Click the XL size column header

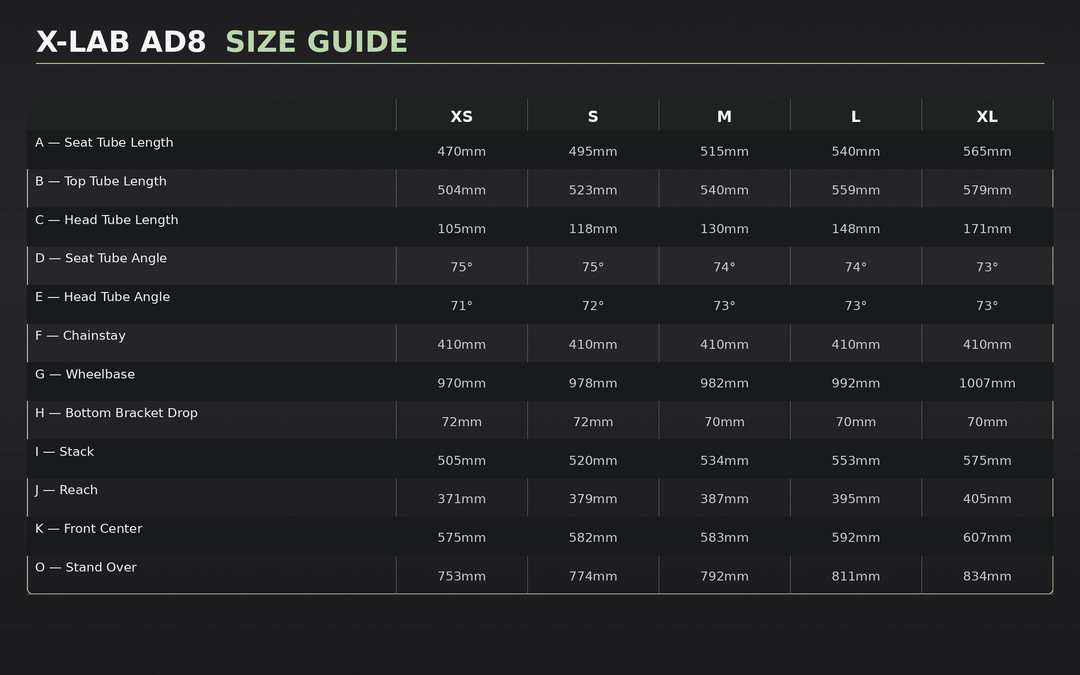pos(987,117)
